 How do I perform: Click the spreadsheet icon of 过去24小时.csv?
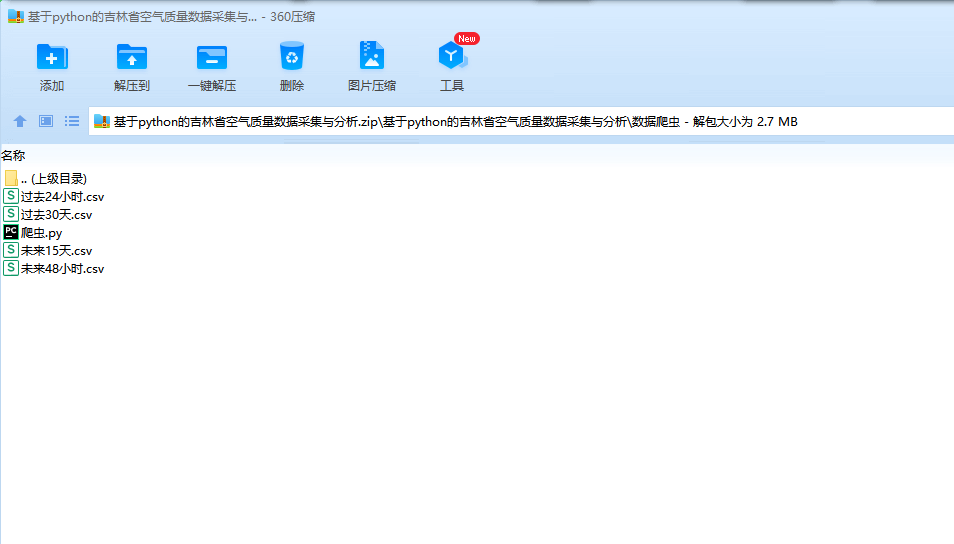(10, 196)
